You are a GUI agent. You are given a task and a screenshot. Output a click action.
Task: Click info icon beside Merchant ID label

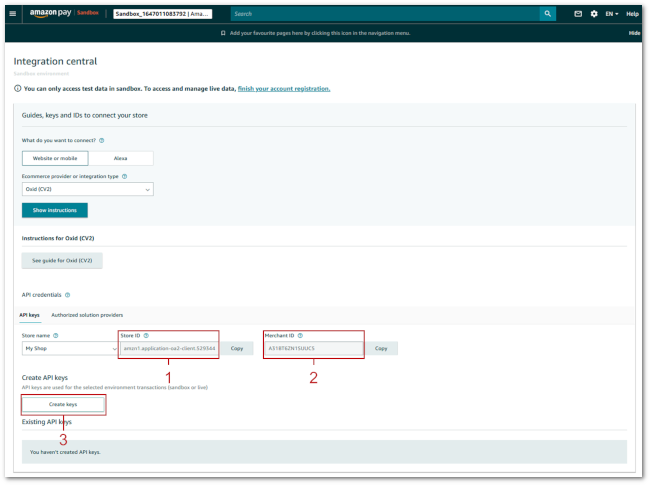(299, 336)
